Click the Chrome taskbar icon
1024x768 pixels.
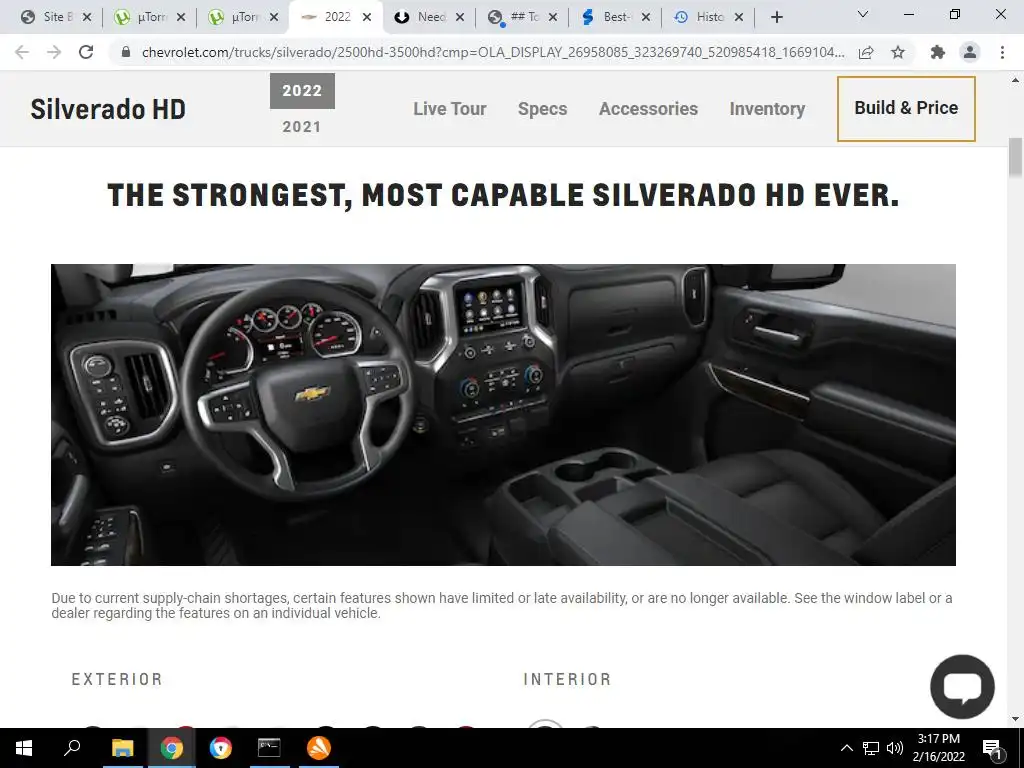tap(172, 748)
